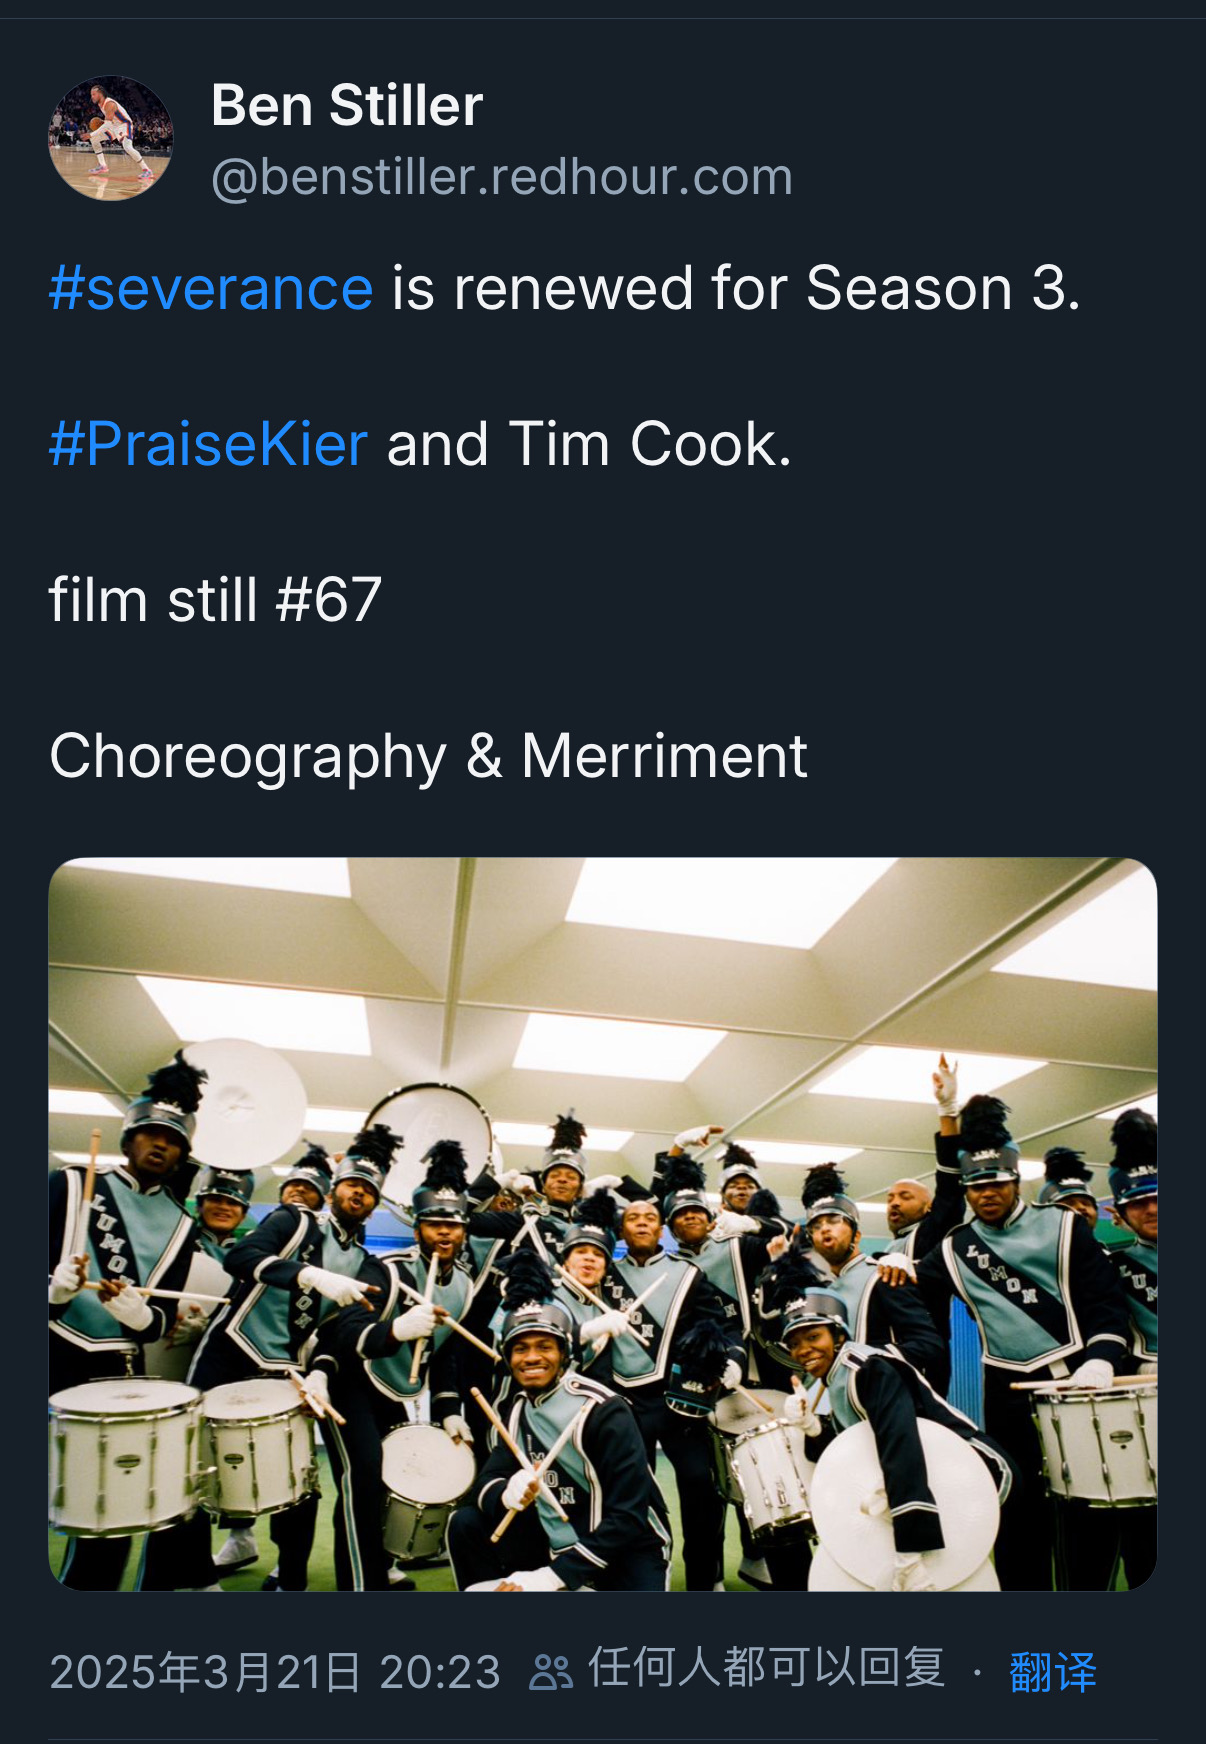Click the "Choreography & Merriment" text line
The width and height of the screenshot is (1206, 1744).
tap(428, 756)
